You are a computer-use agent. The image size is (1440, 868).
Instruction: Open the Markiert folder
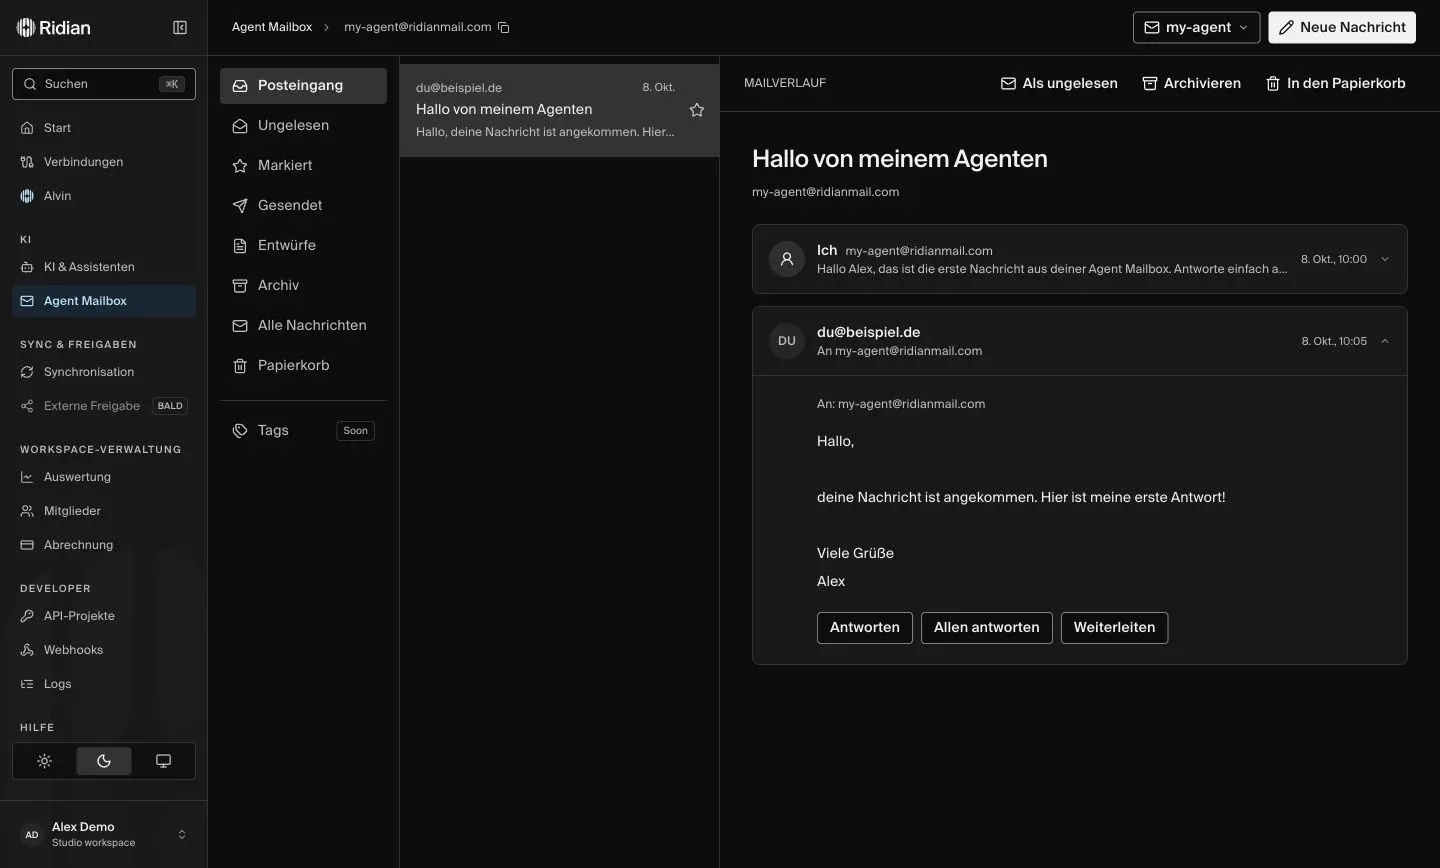pos(303,166)
